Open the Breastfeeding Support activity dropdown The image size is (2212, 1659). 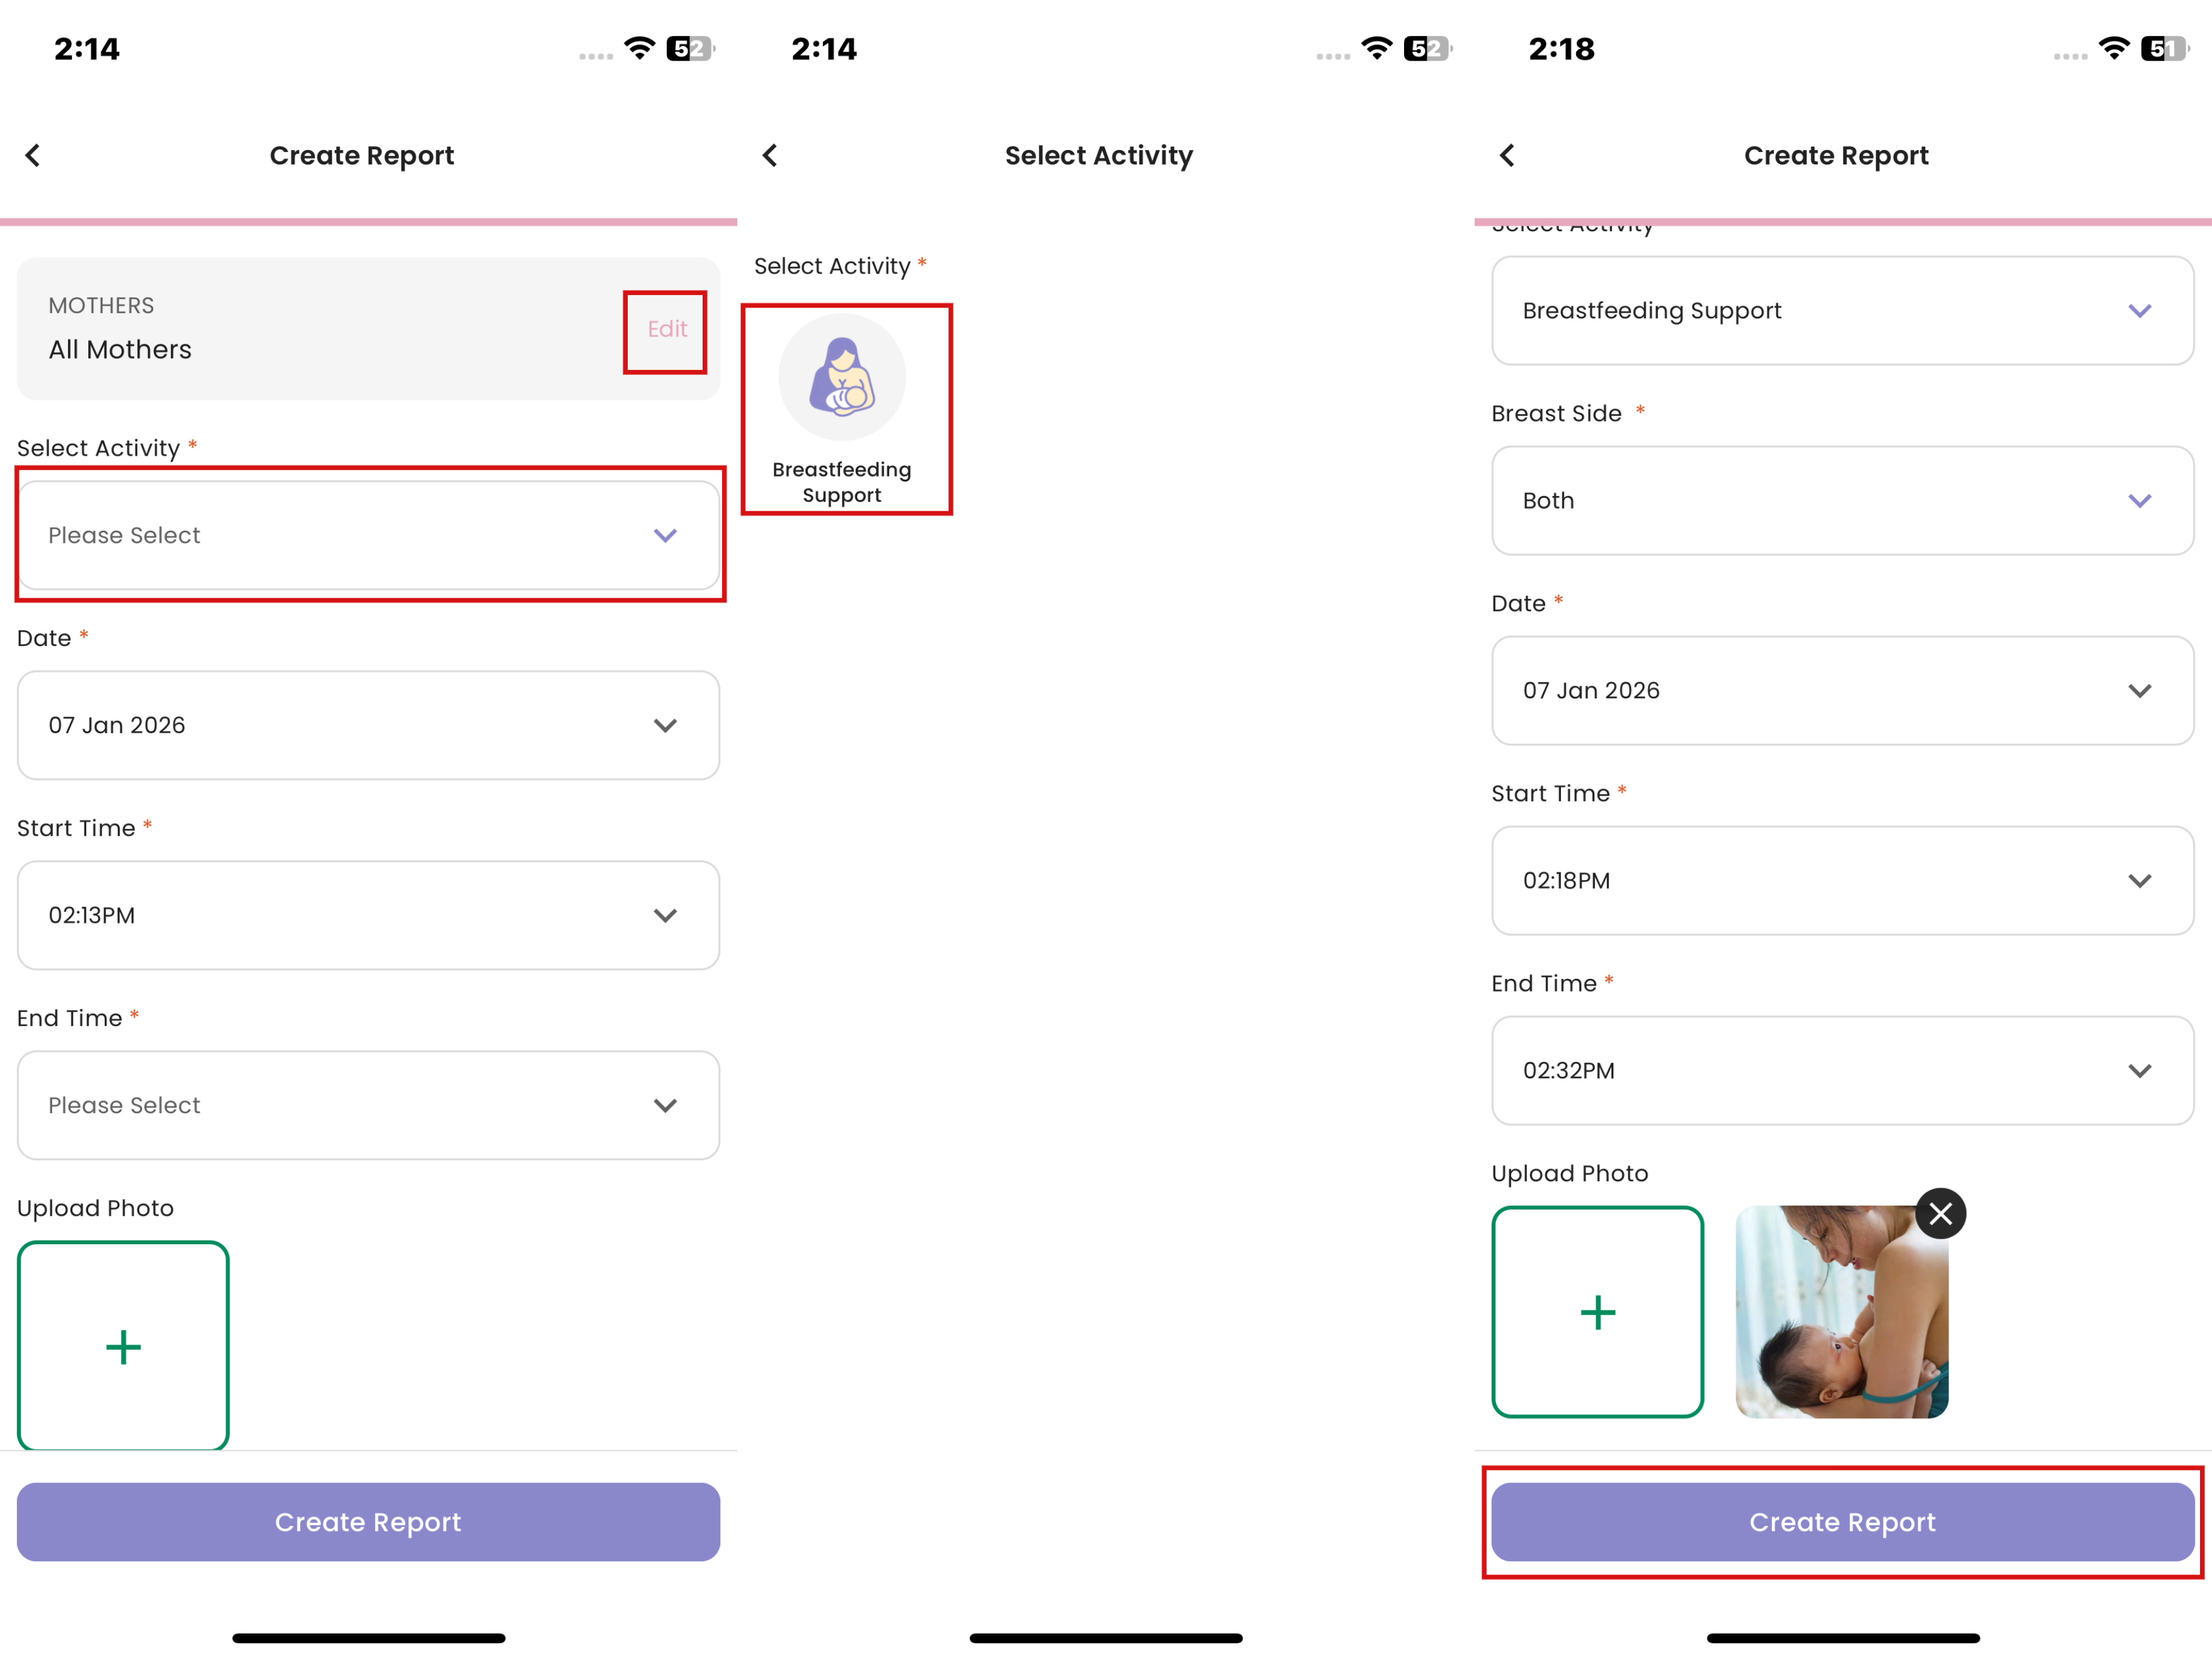(x=1842, y=311)
